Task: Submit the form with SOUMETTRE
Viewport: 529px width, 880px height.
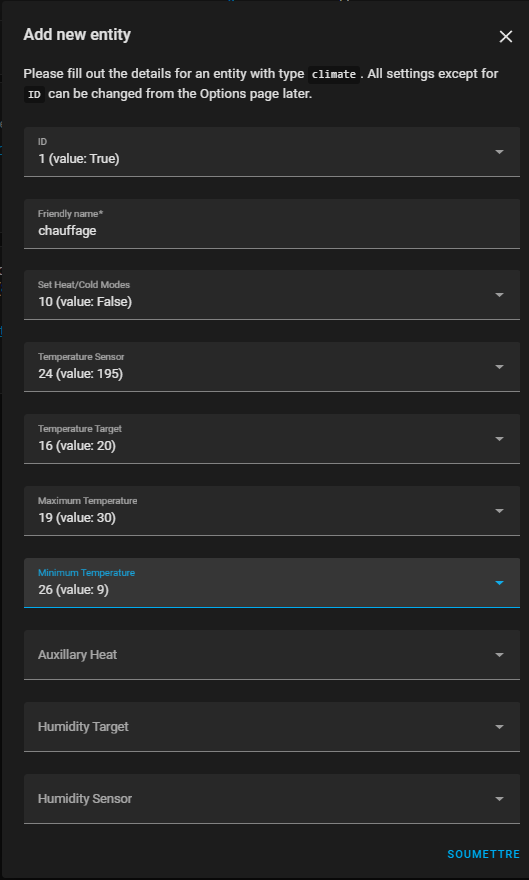Action: [x=484, y=854]
